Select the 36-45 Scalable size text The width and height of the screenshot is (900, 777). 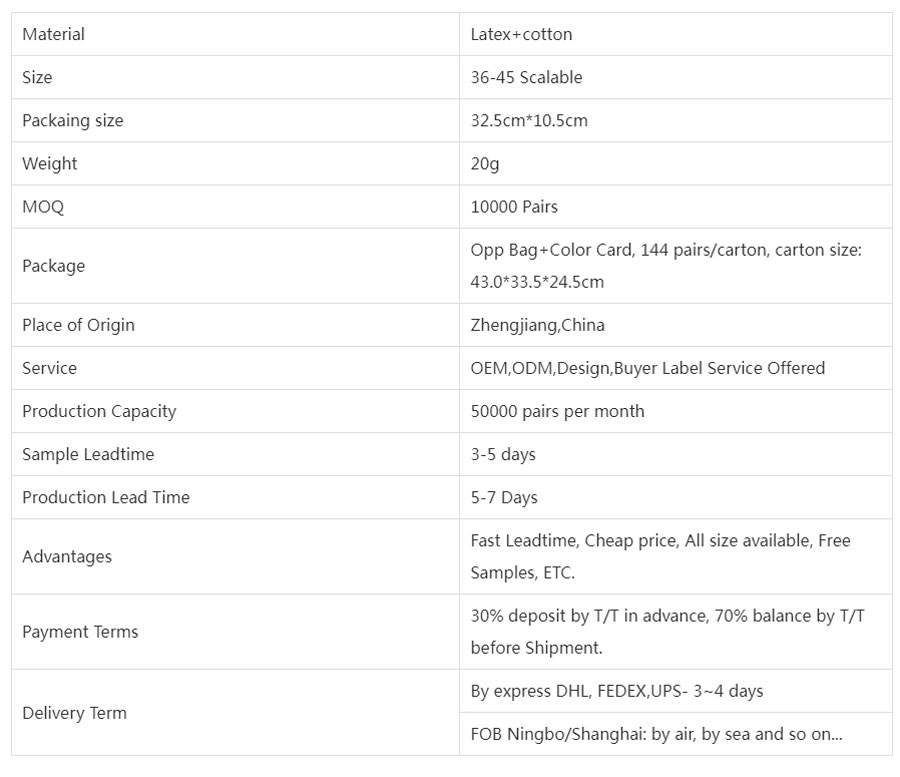click(526, 78)
